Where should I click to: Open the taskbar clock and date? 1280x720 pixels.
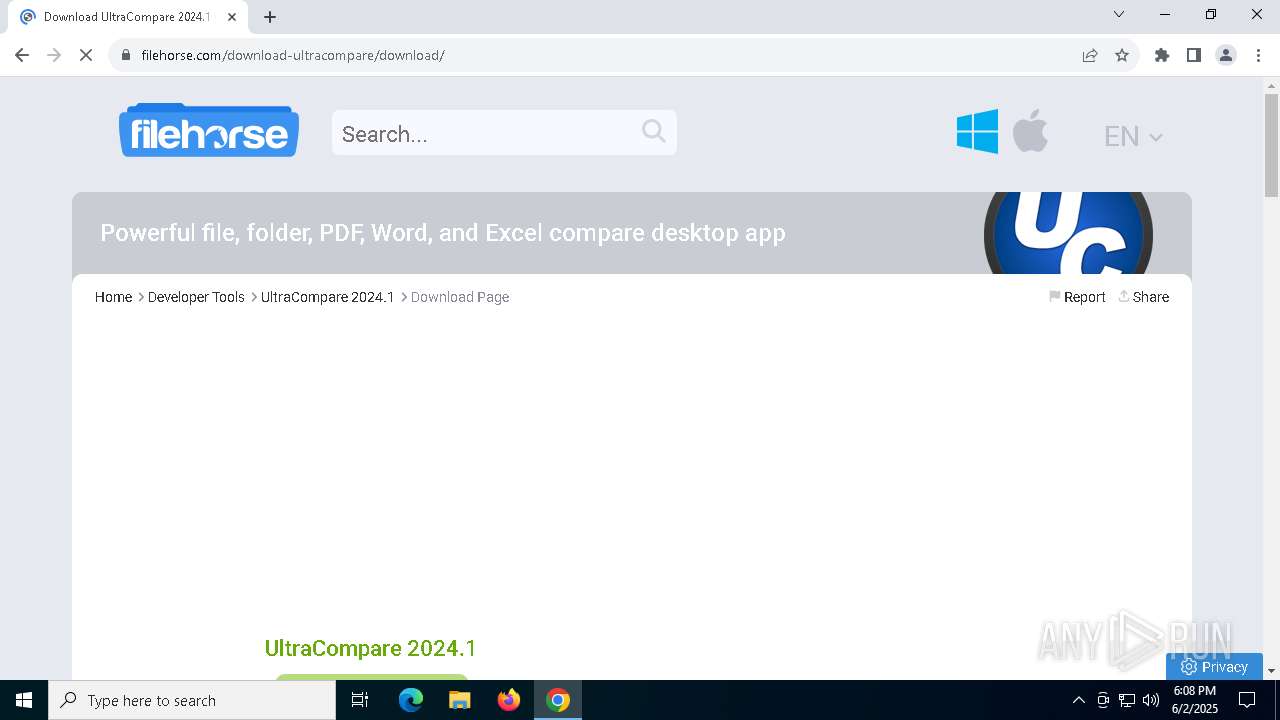(x=1195, y=700)
